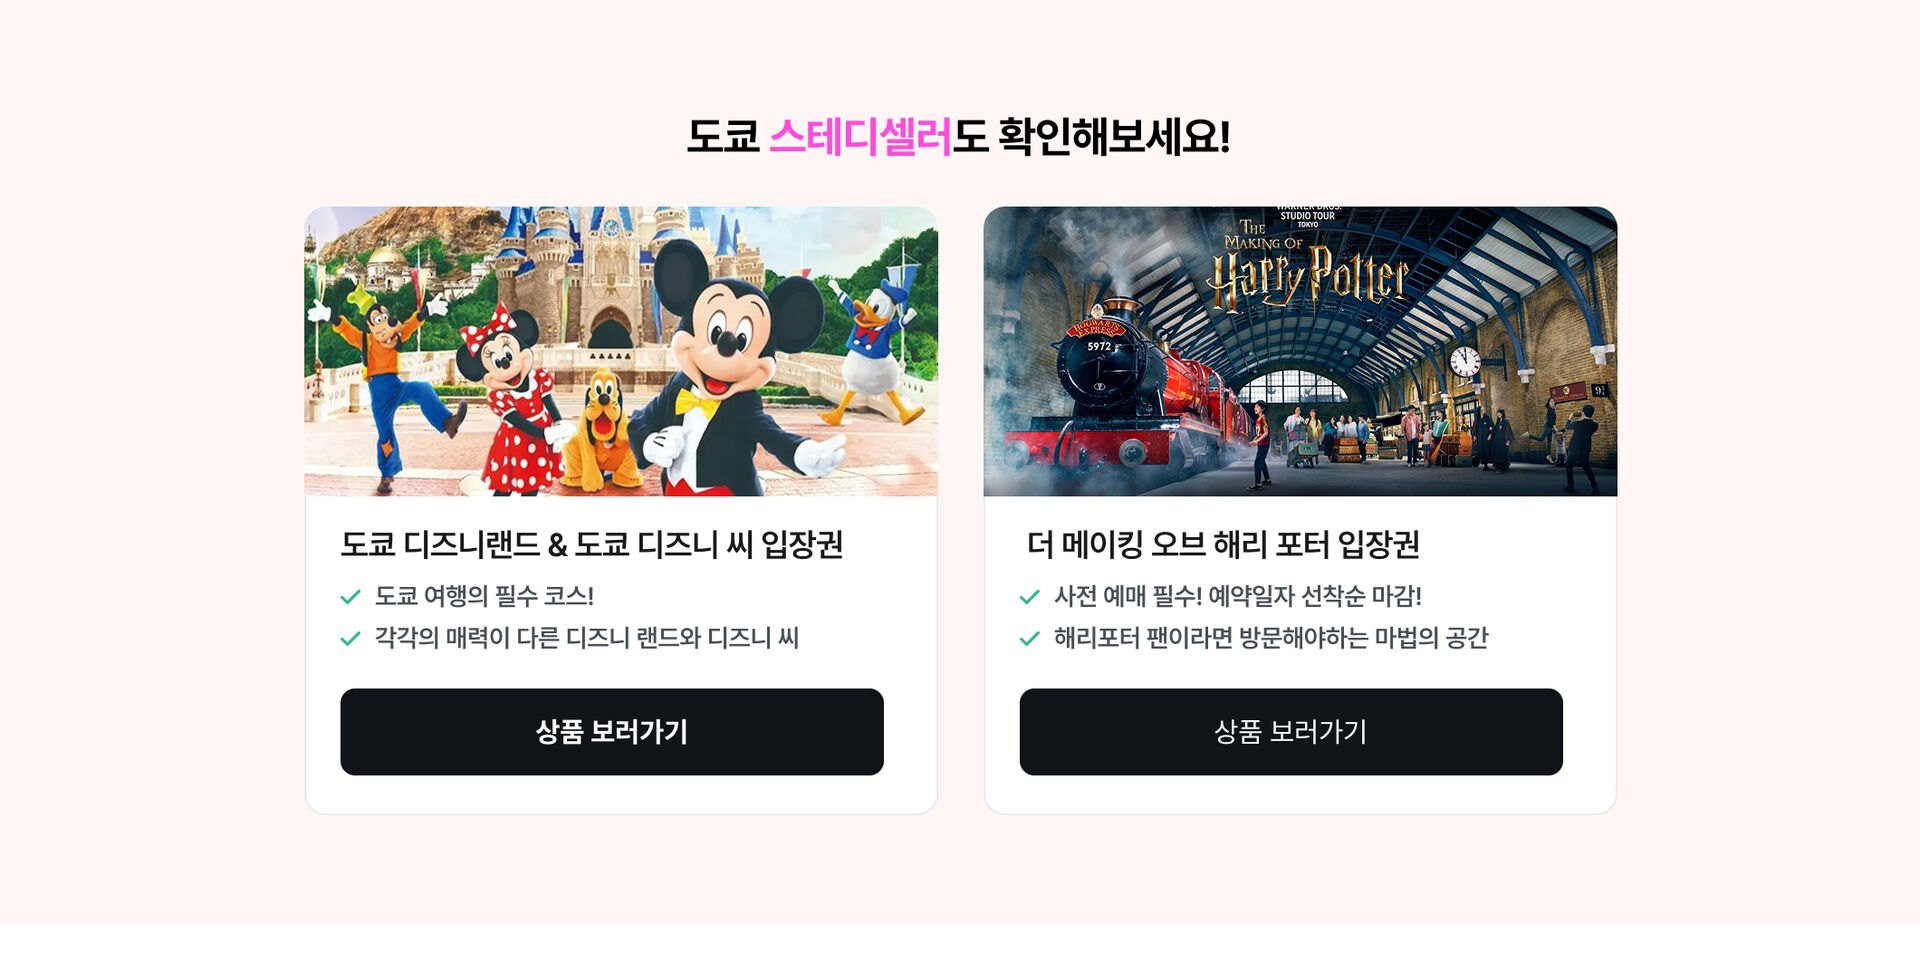Click text 사전 예매 필수! 예약일자 선착순 마감!
Image resolution: width=1920 pixels, height=953 pixels.
coord(1238,596)
